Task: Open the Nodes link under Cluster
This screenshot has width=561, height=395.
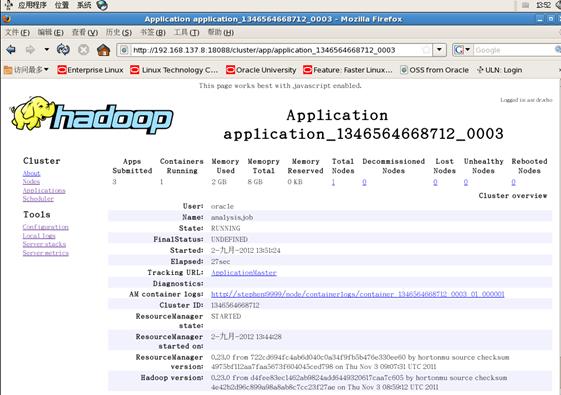Action: [31, 181]
